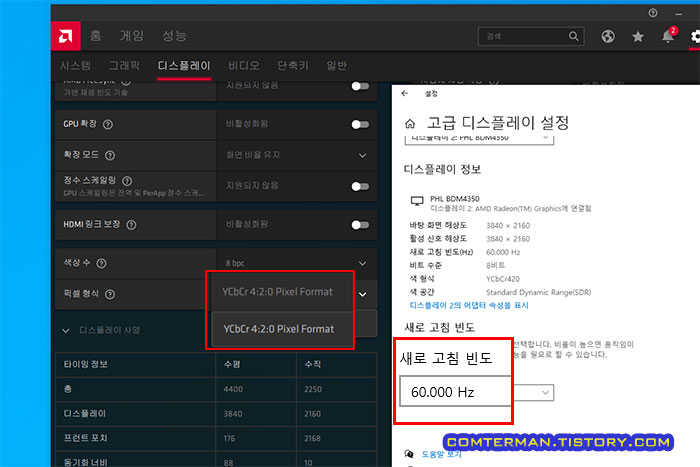Image resolution: width=700 pixels, height=467 pixels.
Task: Show help for GPU 확장
Action: pos(108,125)
